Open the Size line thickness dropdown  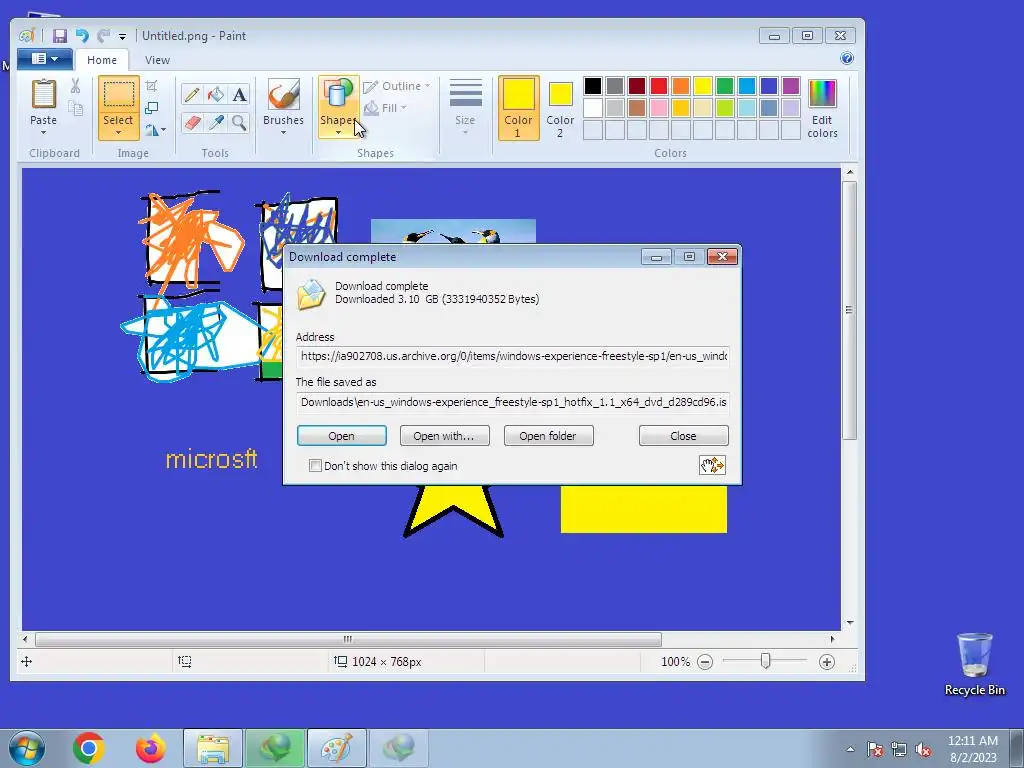click(466, 108)
